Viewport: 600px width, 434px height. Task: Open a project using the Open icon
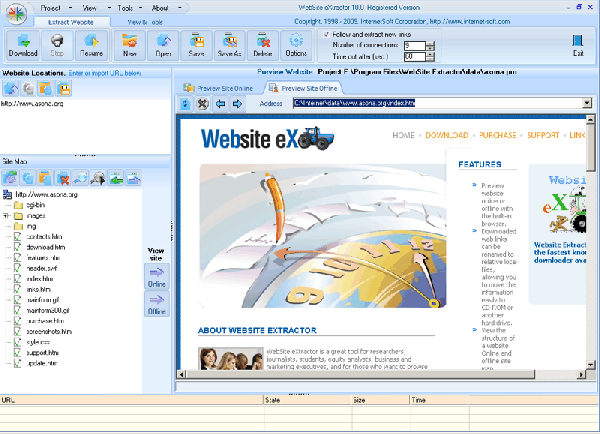[x=163, y=45]
